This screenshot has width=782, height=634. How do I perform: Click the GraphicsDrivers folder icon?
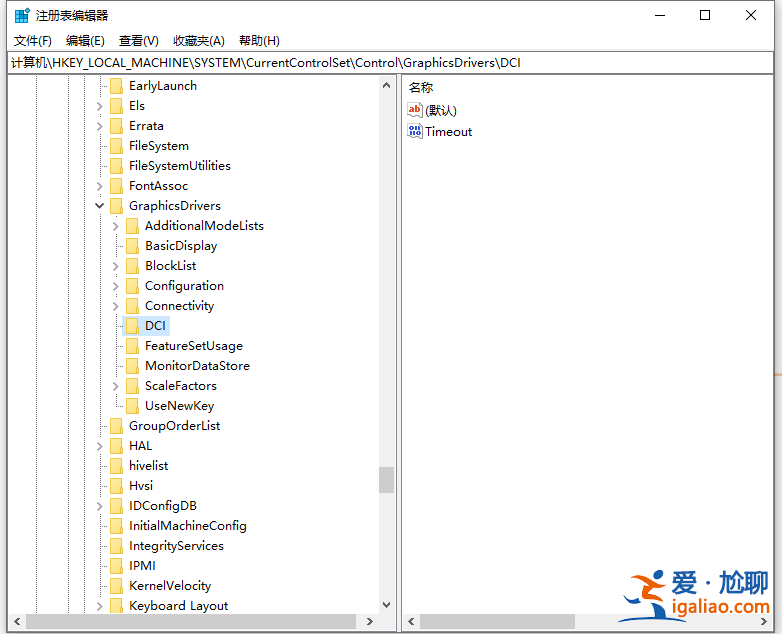[116, 206]
